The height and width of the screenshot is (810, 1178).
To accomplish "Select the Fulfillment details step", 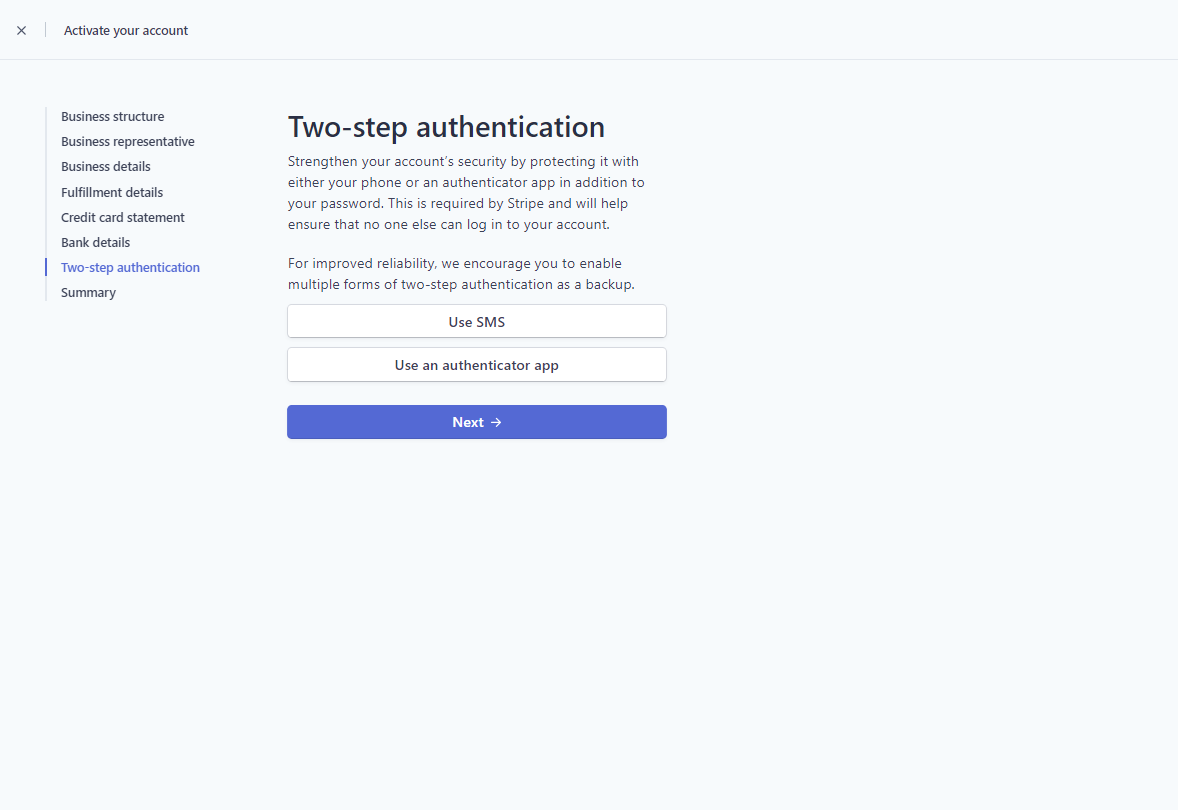I will [112, 191].
